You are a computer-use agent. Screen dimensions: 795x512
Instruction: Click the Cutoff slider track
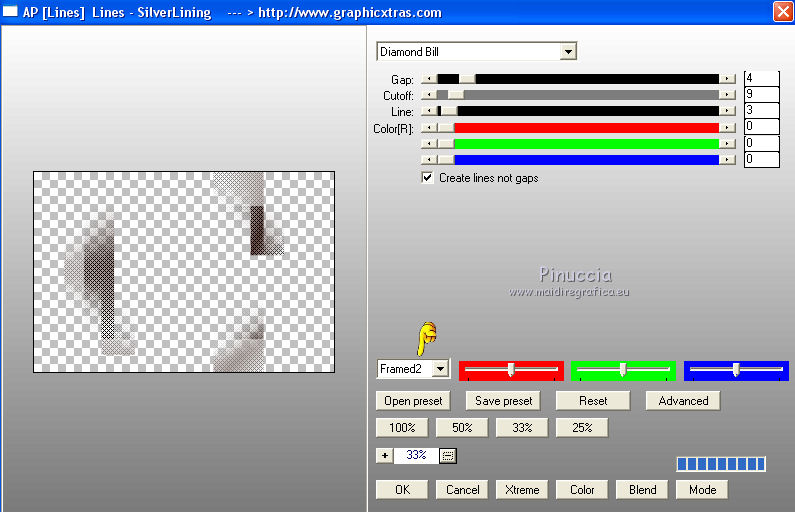click(x=578, y=95)
